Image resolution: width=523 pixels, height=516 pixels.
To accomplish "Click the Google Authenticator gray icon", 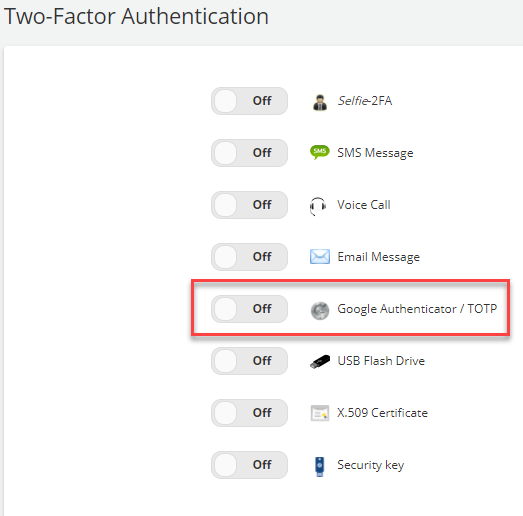I will coord(320,310).
